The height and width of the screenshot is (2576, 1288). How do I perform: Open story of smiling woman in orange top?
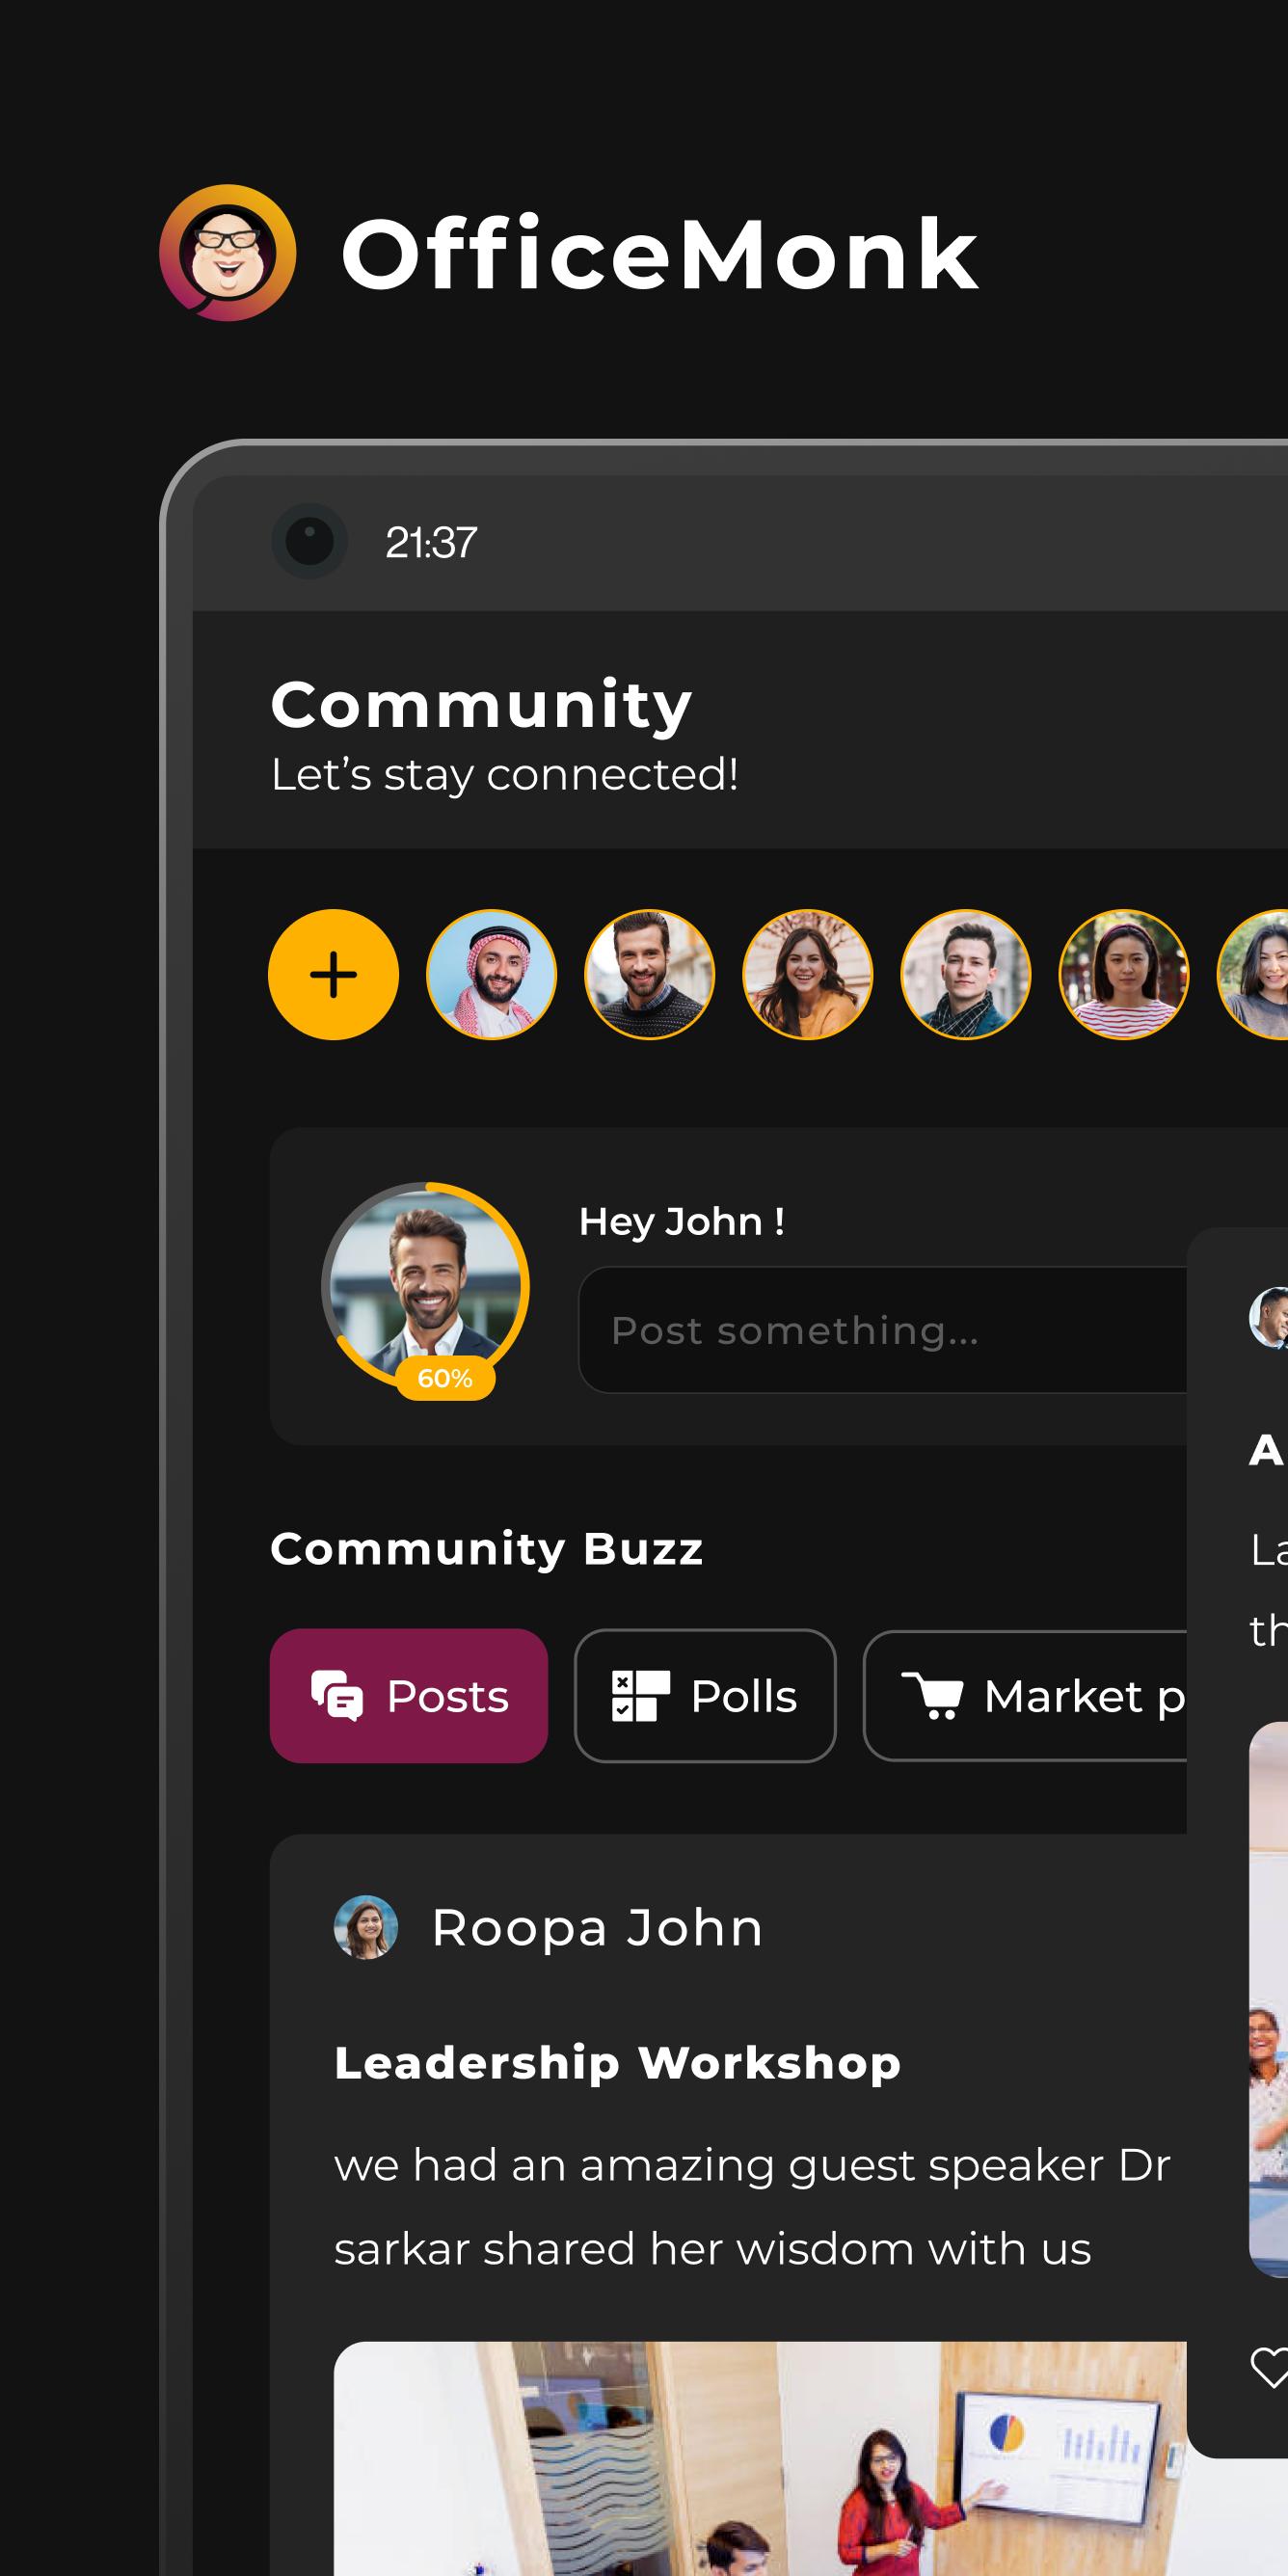point(807,974)
